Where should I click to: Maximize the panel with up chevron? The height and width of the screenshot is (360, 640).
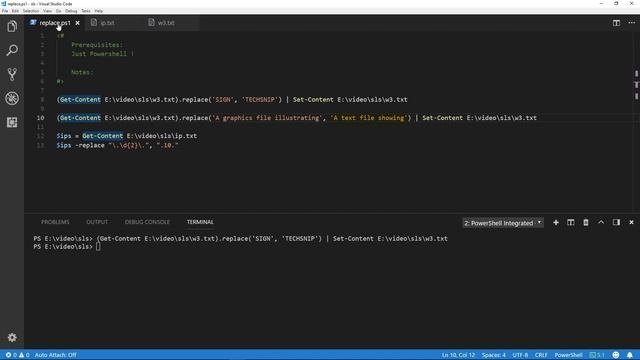pos(601,222)
